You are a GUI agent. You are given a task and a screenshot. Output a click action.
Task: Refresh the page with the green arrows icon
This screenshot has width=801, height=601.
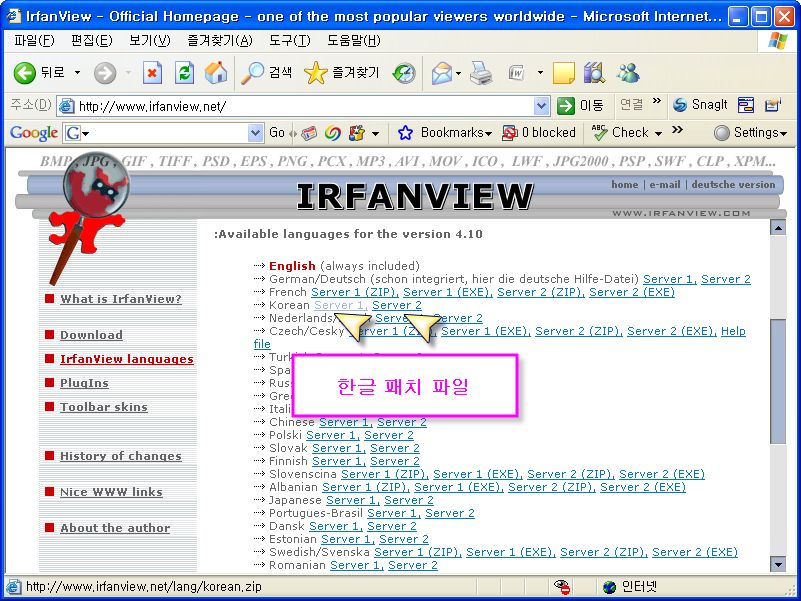[x=184, y=73]
